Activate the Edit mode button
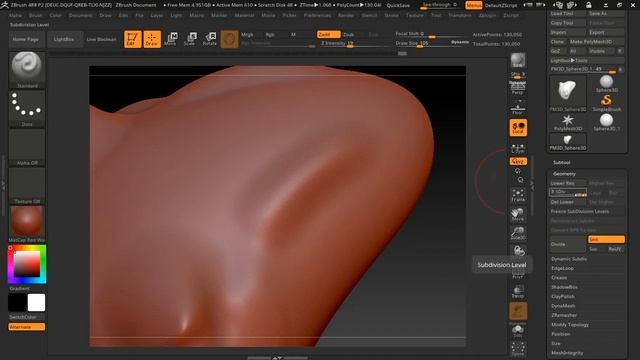 [x=133, y=39]
